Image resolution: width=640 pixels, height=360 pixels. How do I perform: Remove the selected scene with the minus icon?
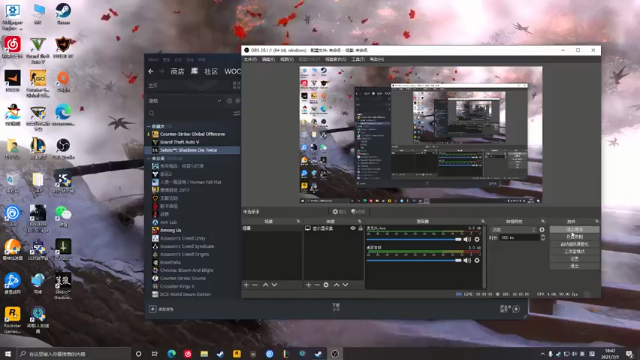point(255,284)
